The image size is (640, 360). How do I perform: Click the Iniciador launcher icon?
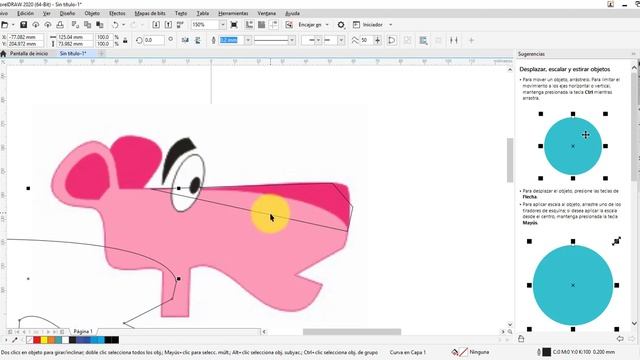point(356,25)
